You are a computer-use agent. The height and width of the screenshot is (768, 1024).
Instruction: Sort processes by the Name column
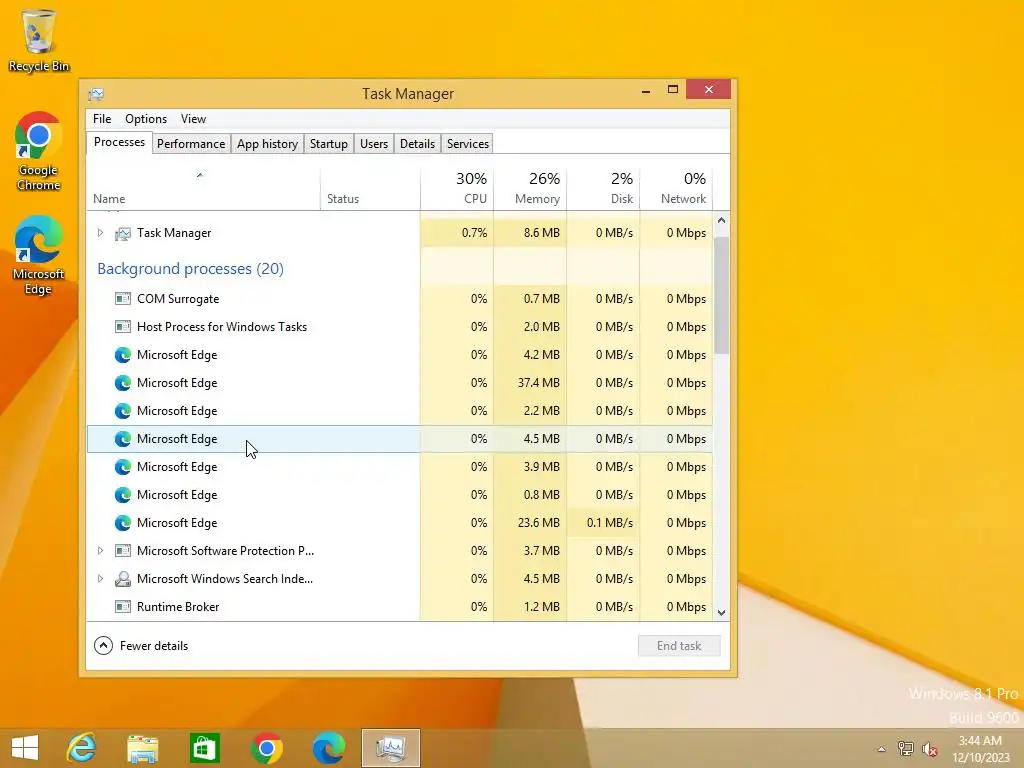pos(203,189)
